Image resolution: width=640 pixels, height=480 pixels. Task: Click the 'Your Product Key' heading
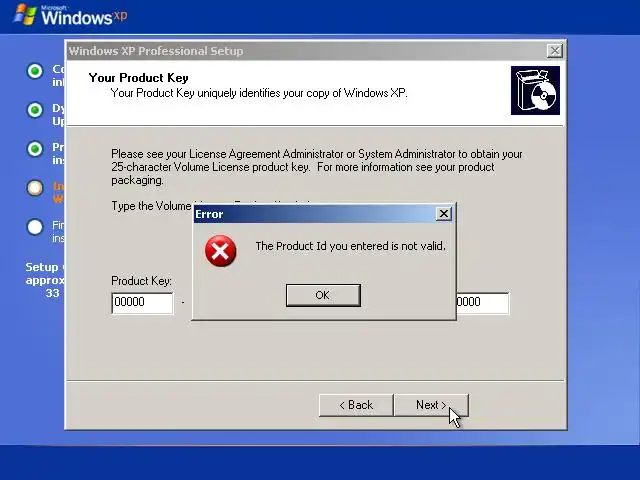(x=138, y=78)
